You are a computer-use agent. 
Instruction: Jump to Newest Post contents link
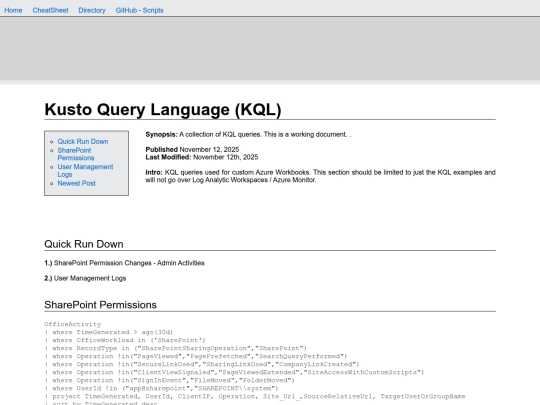click(76, 183)
